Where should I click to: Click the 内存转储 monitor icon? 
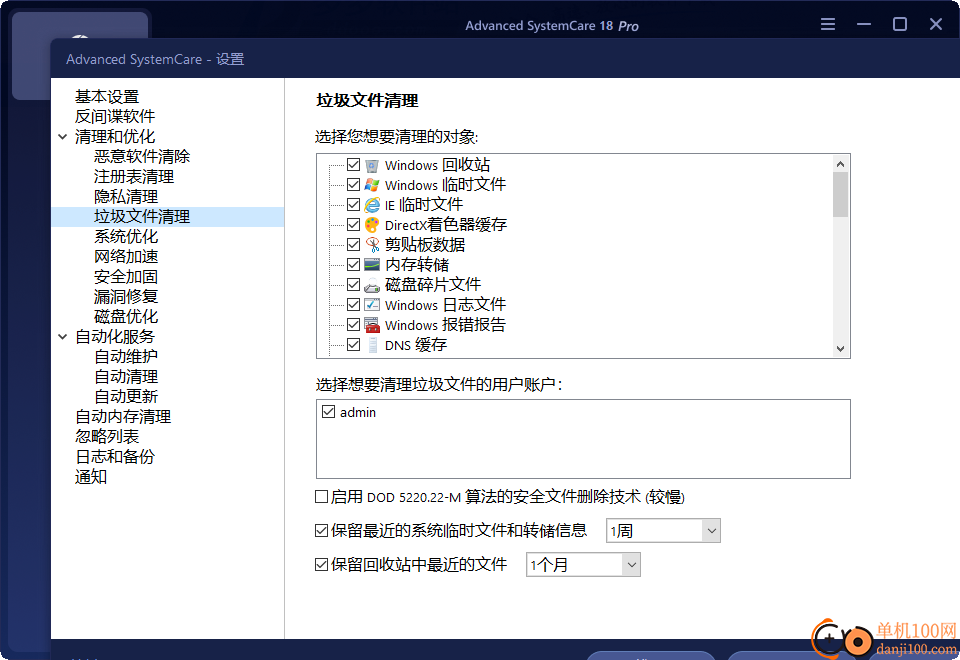[372, 264]
